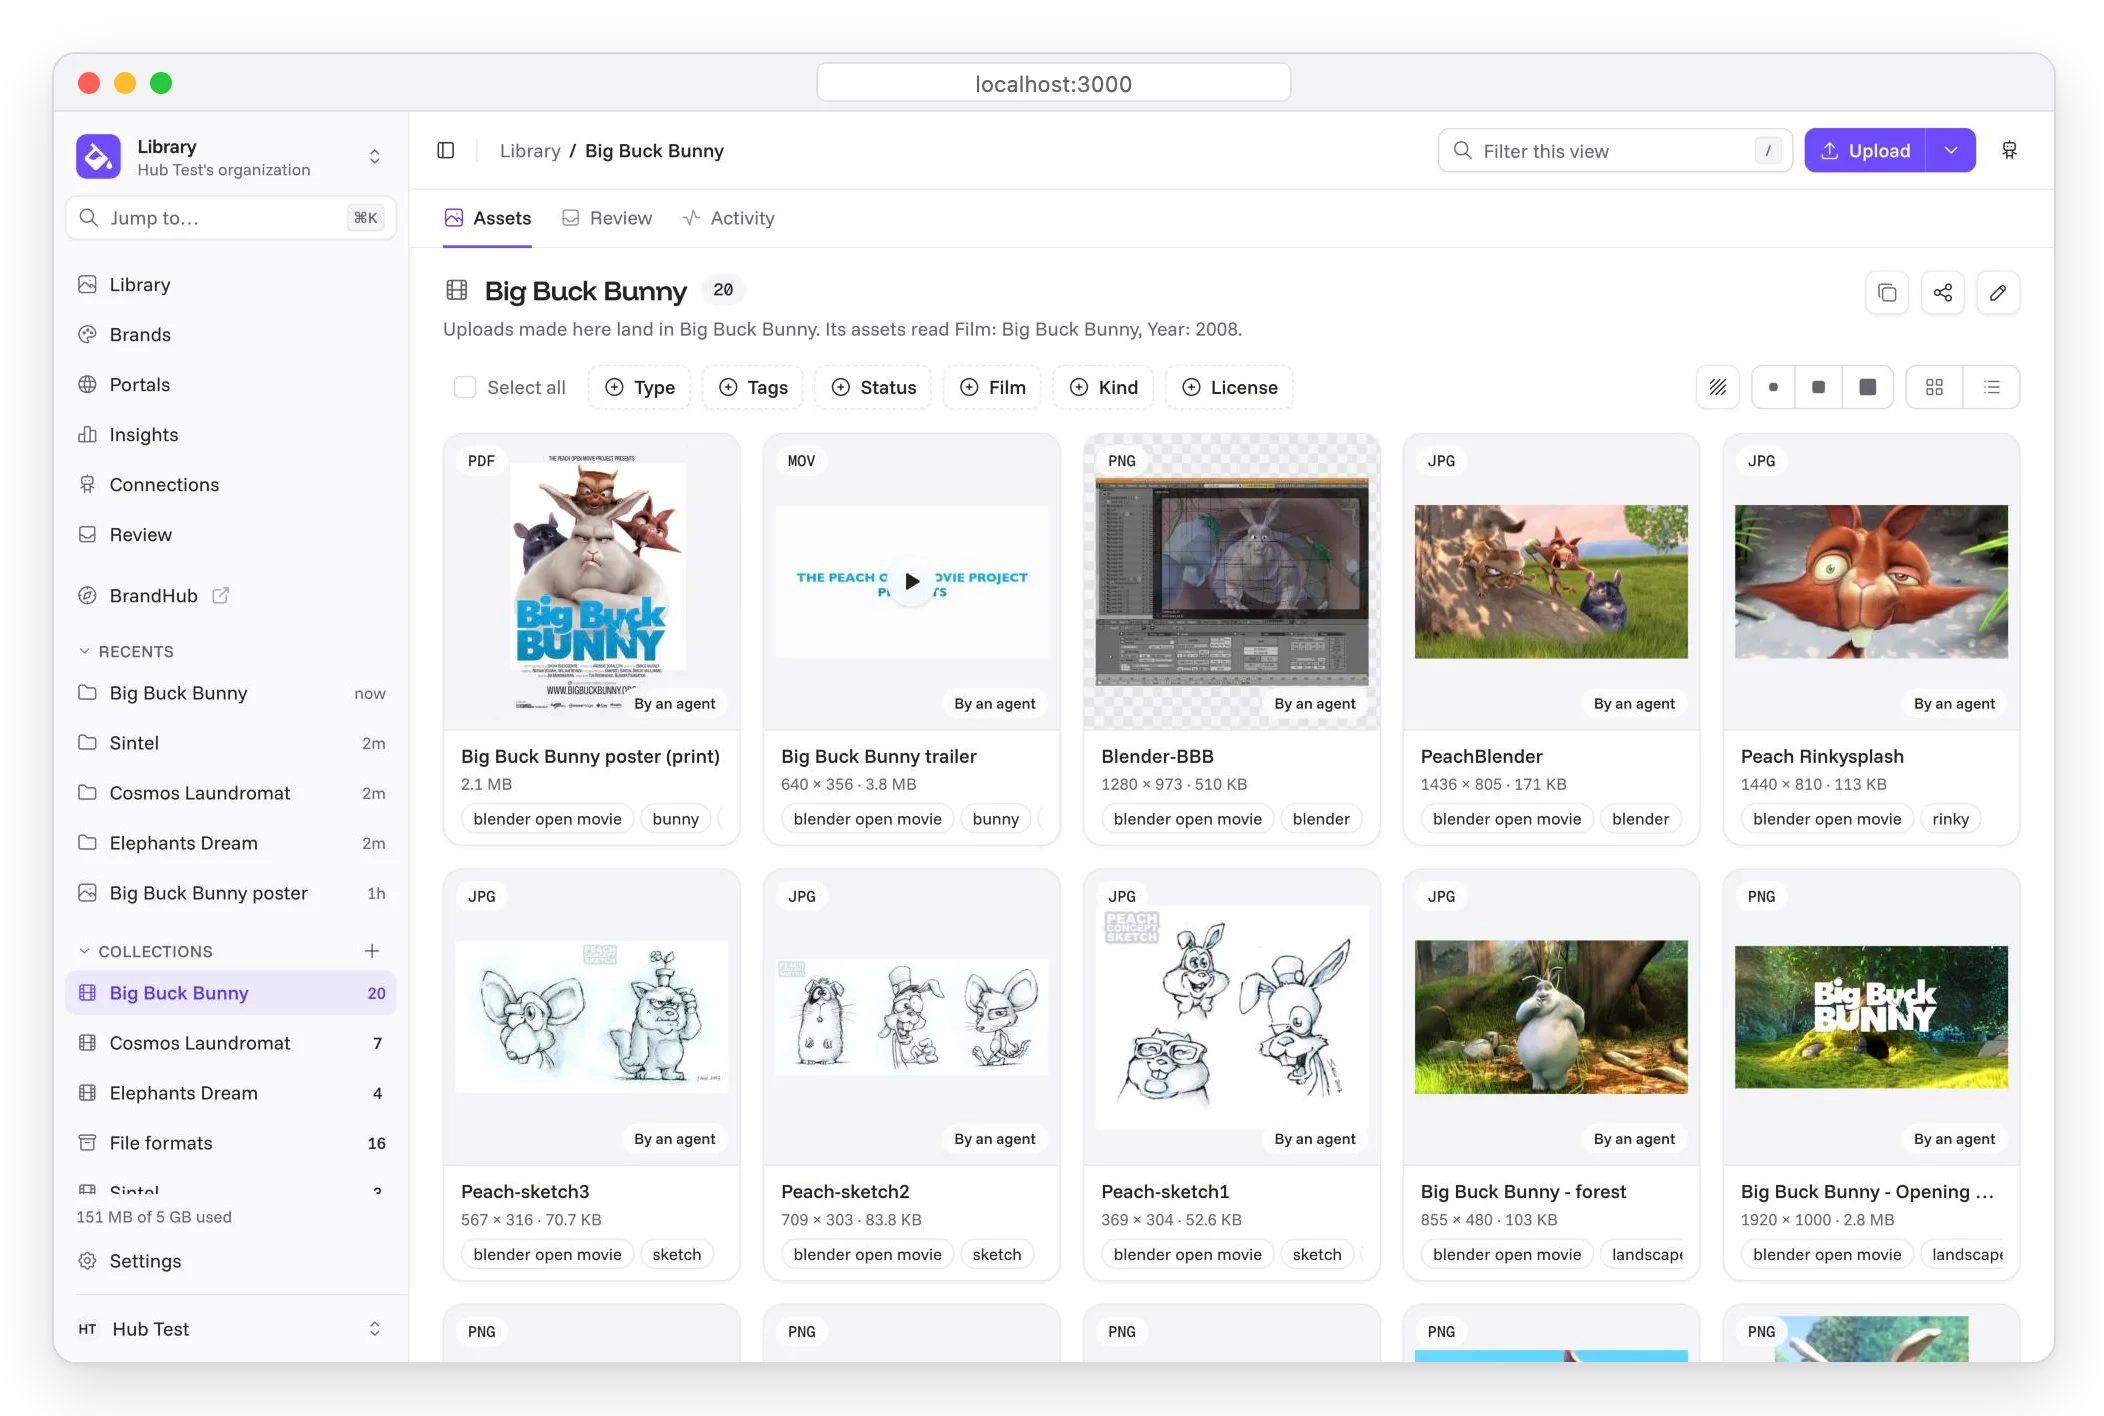Switch to the Review tab

point(607,218)
